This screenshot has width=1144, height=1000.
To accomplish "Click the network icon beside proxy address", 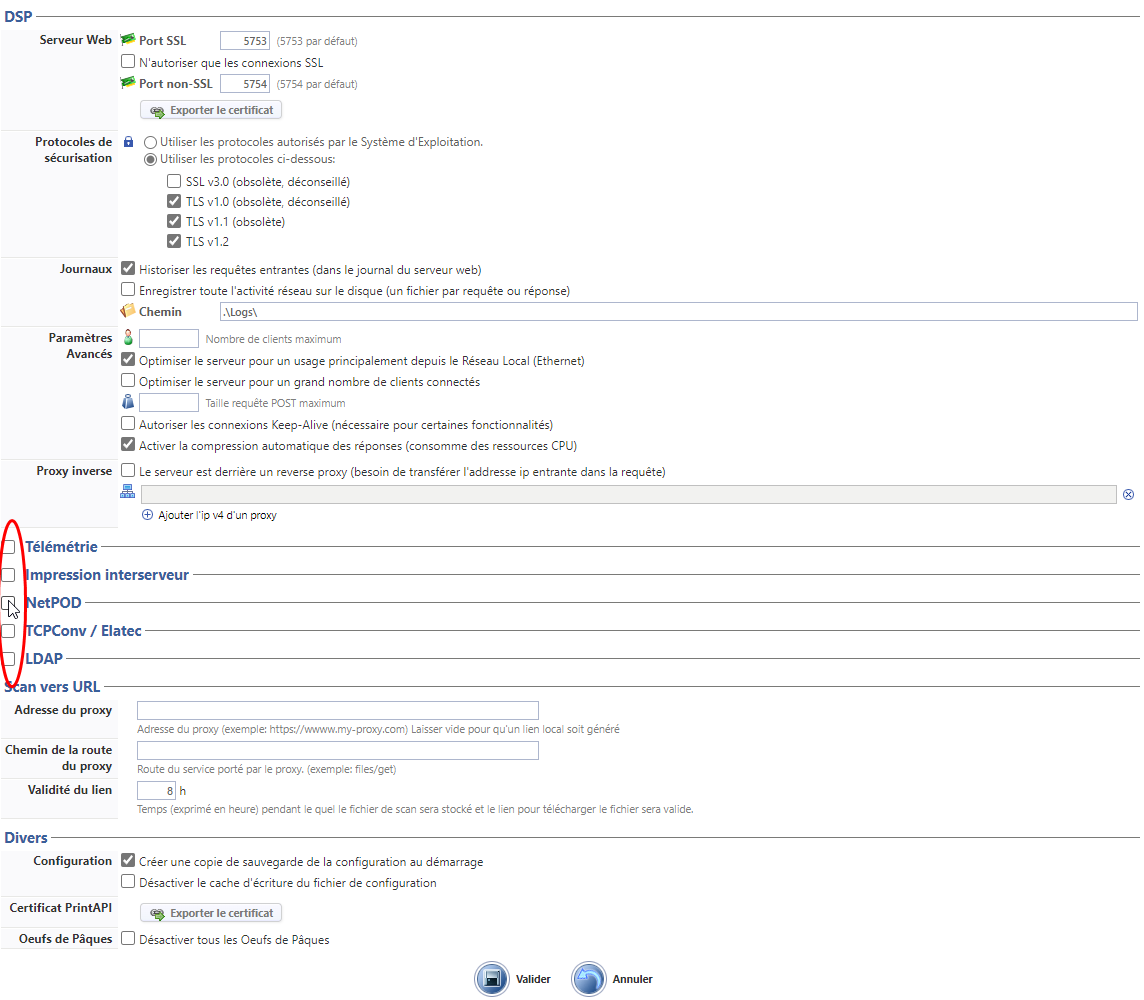I will (128, 491).
